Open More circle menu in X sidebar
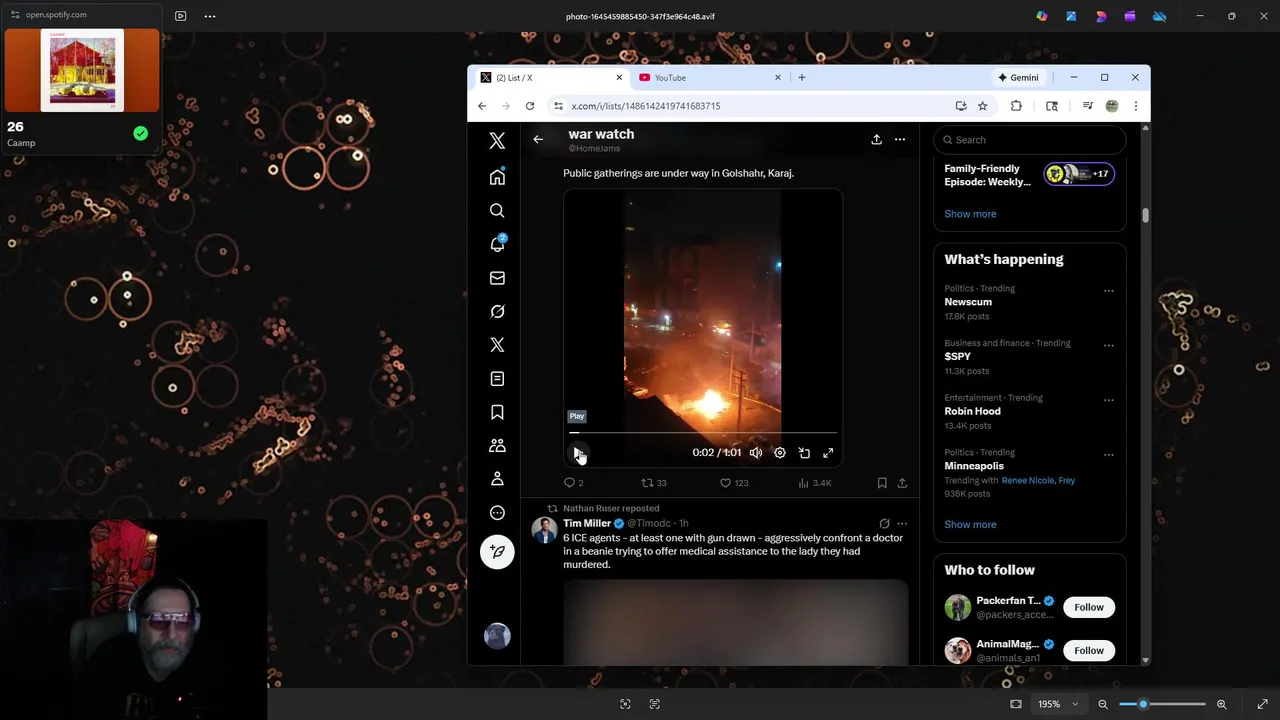The width and height of the screenshot is (1280, 720). (x=497, y=513)
